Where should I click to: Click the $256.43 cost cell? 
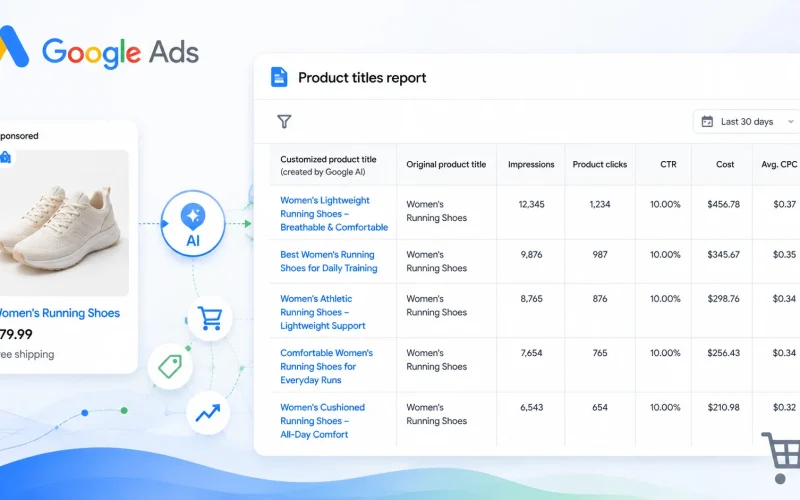coord(723,353)
